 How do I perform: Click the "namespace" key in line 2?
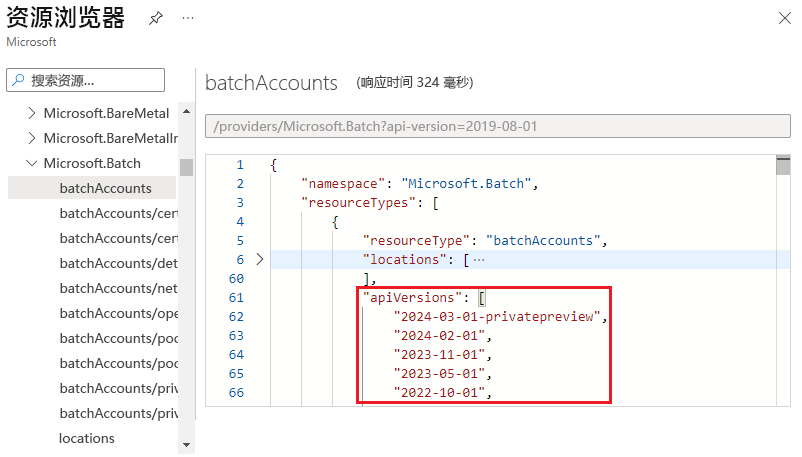343,184
